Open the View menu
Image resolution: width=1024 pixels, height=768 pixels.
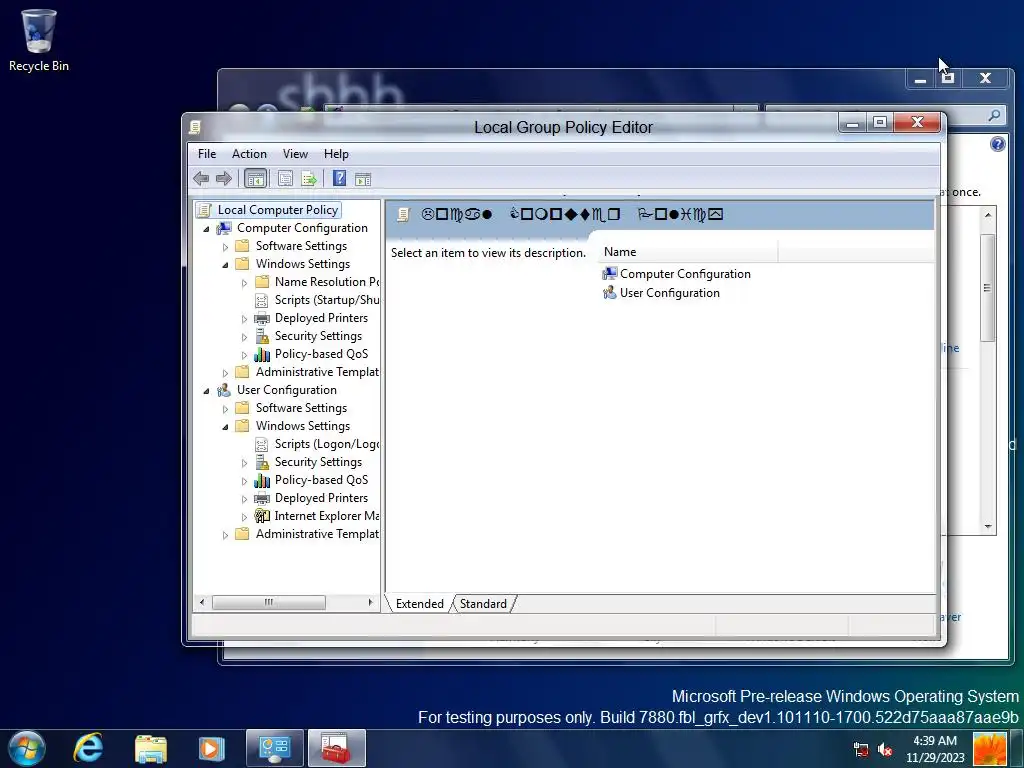click(295, 154)
